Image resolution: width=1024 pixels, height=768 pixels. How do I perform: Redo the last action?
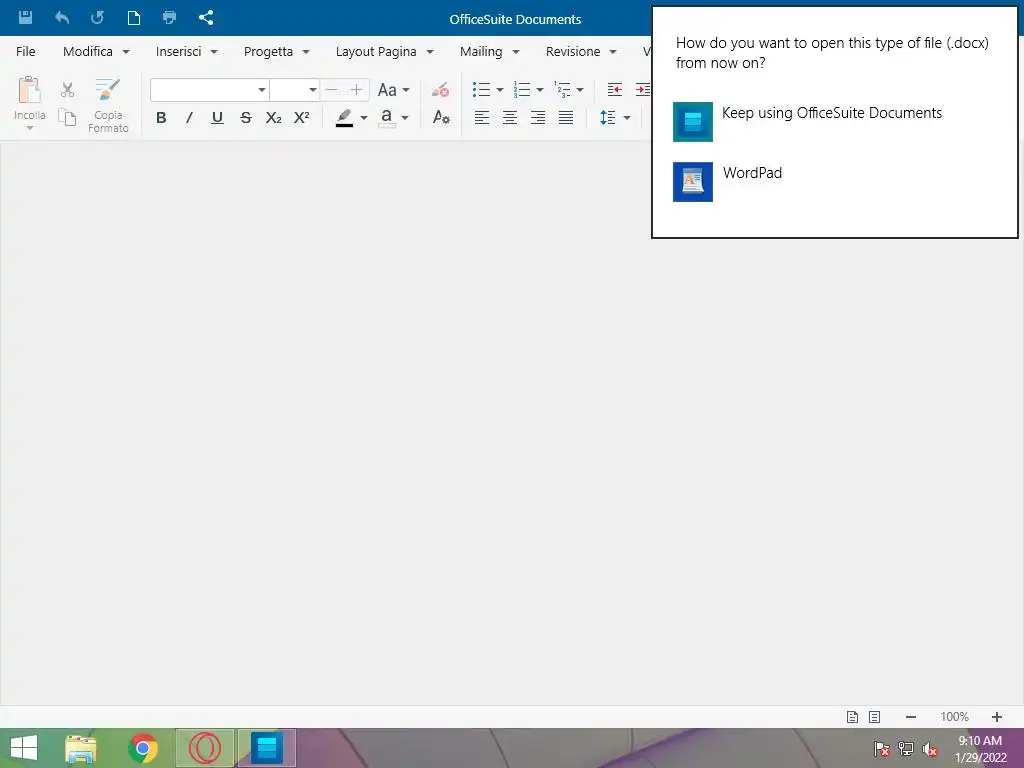[x=97, y=18]
